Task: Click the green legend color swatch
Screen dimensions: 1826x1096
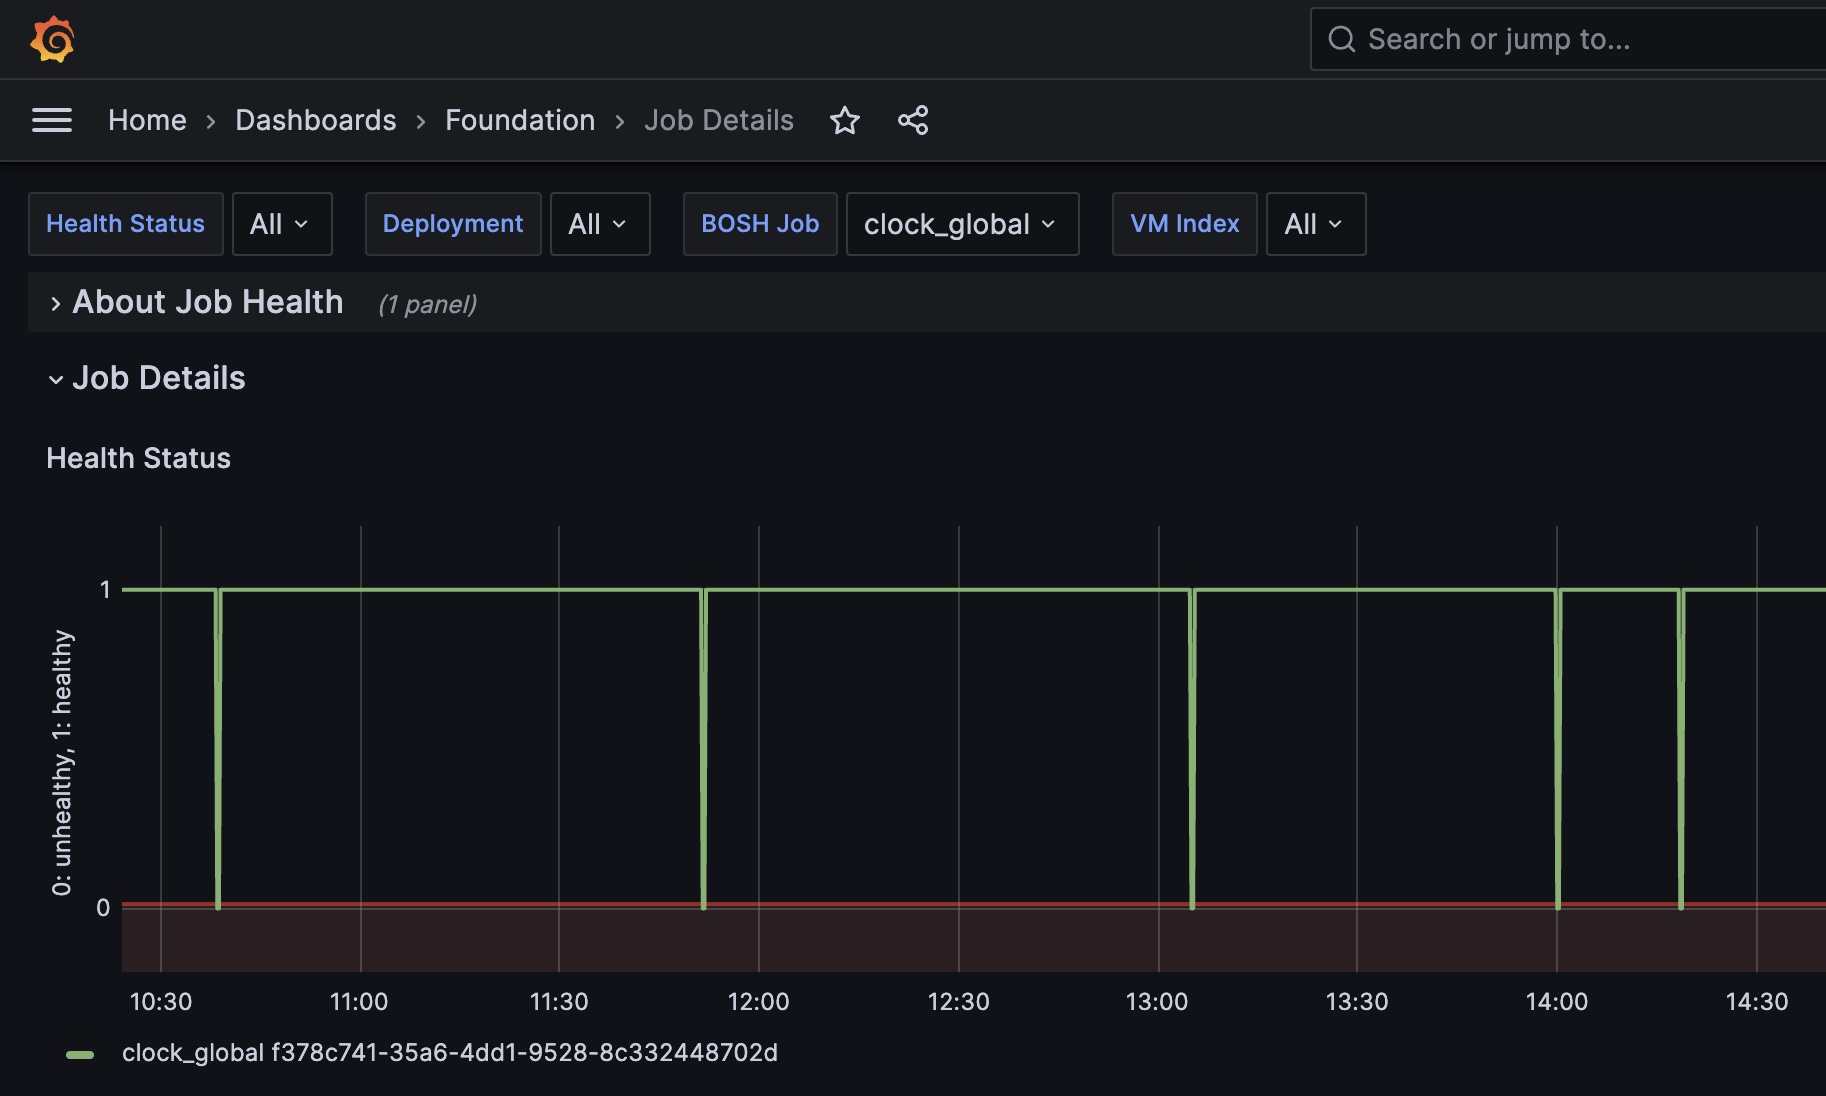Action: tap(80, 1054)
